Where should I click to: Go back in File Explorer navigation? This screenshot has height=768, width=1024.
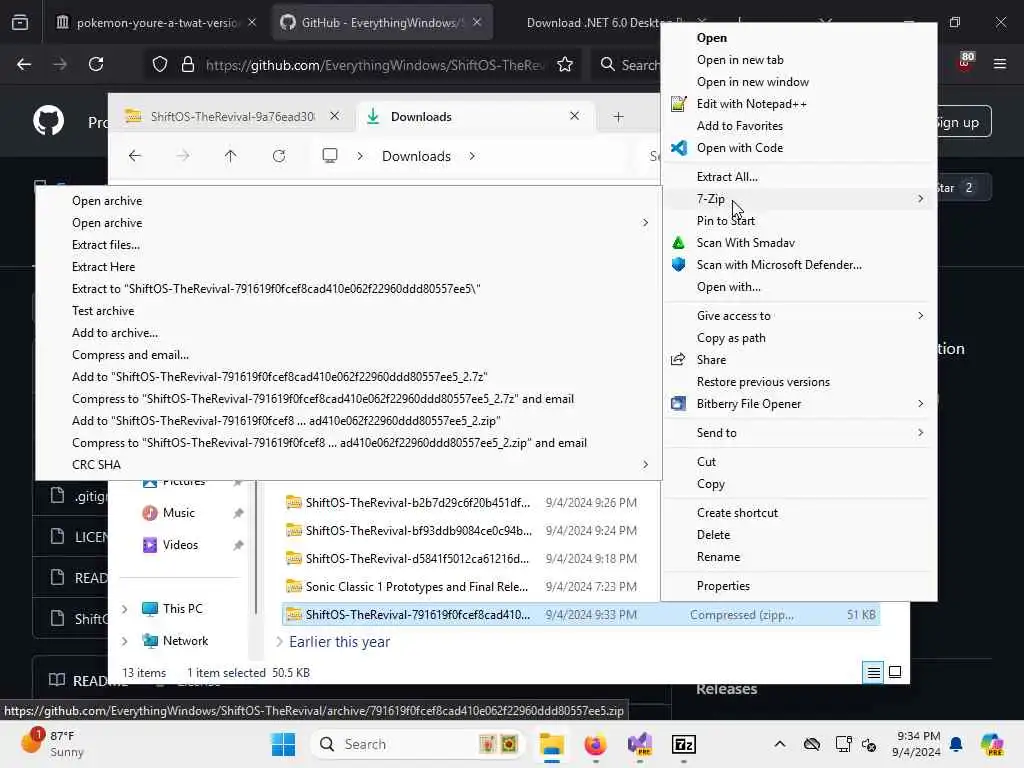135,155
